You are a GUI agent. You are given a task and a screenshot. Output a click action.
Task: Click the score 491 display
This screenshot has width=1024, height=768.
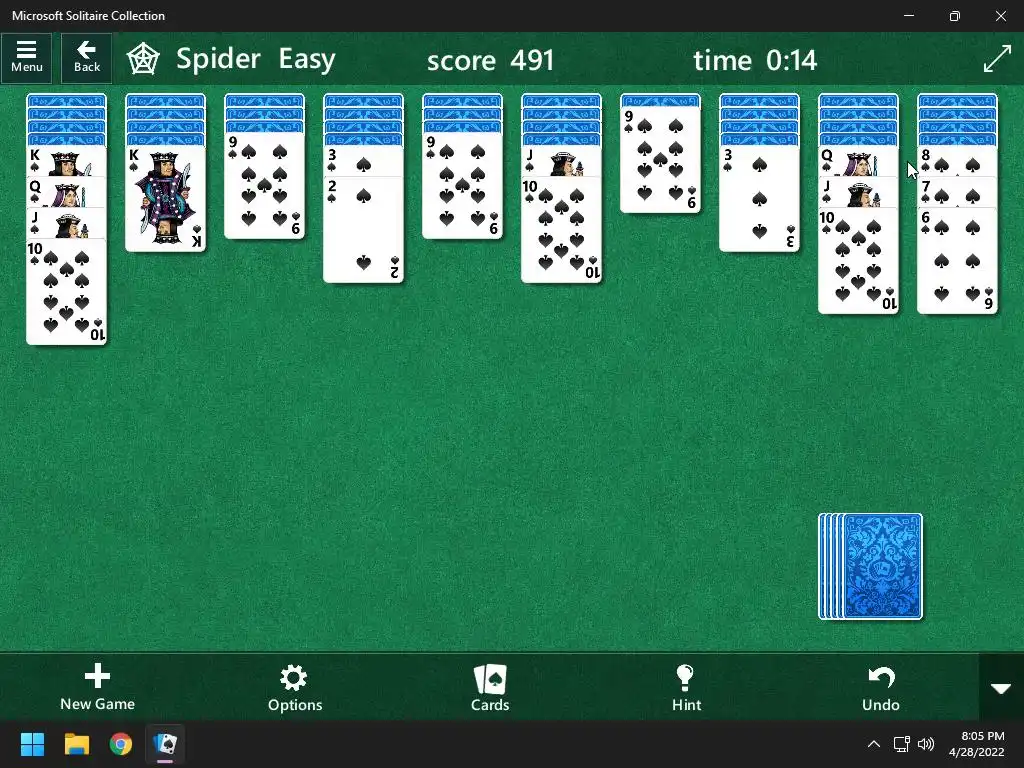(490, 60)
